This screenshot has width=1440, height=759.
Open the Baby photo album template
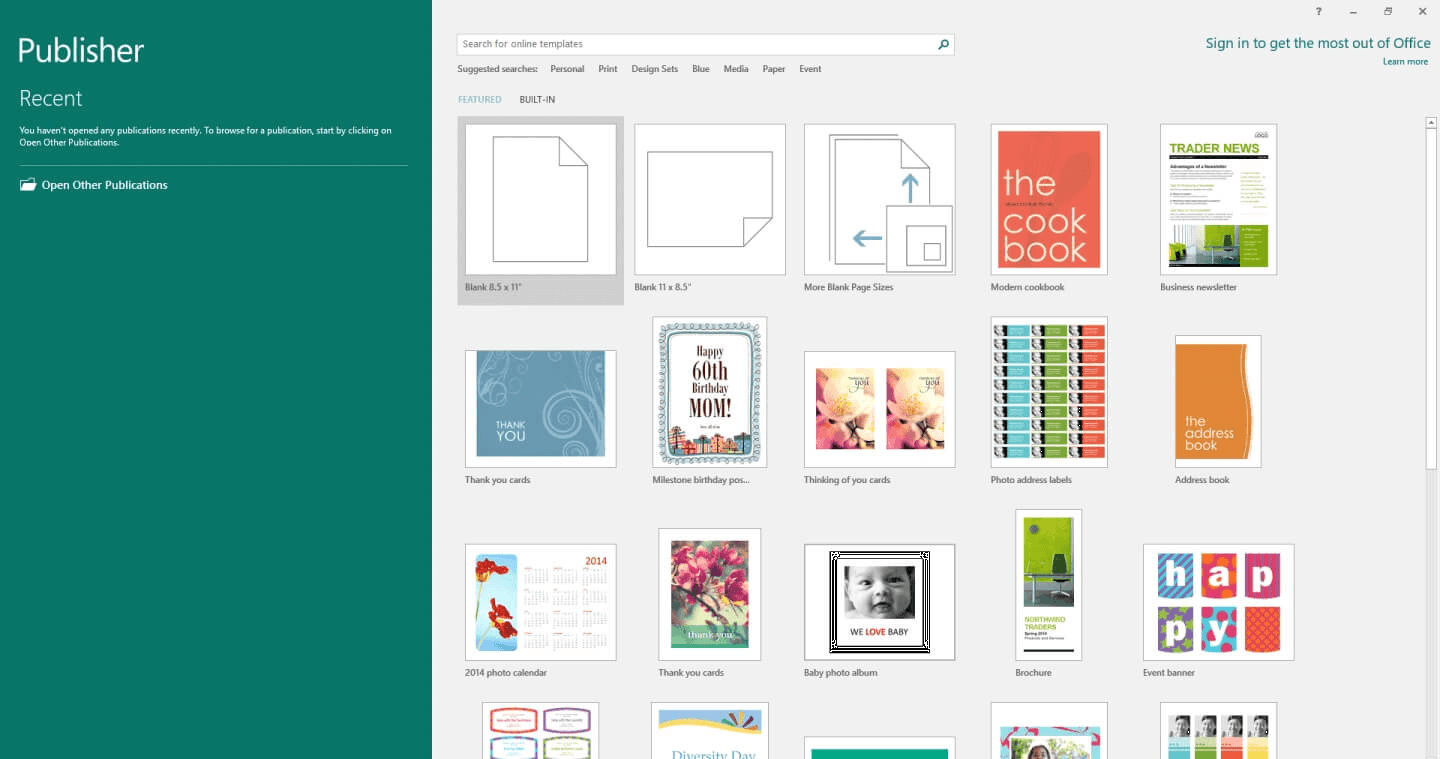pos(879,601)
